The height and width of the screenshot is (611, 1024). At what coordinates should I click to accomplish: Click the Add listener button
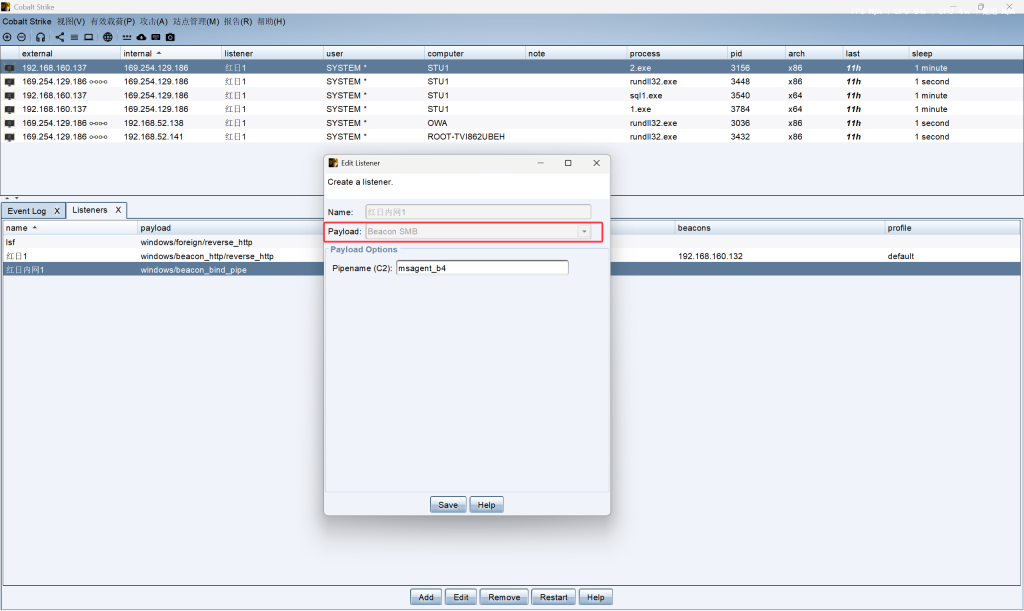[426, 597]
